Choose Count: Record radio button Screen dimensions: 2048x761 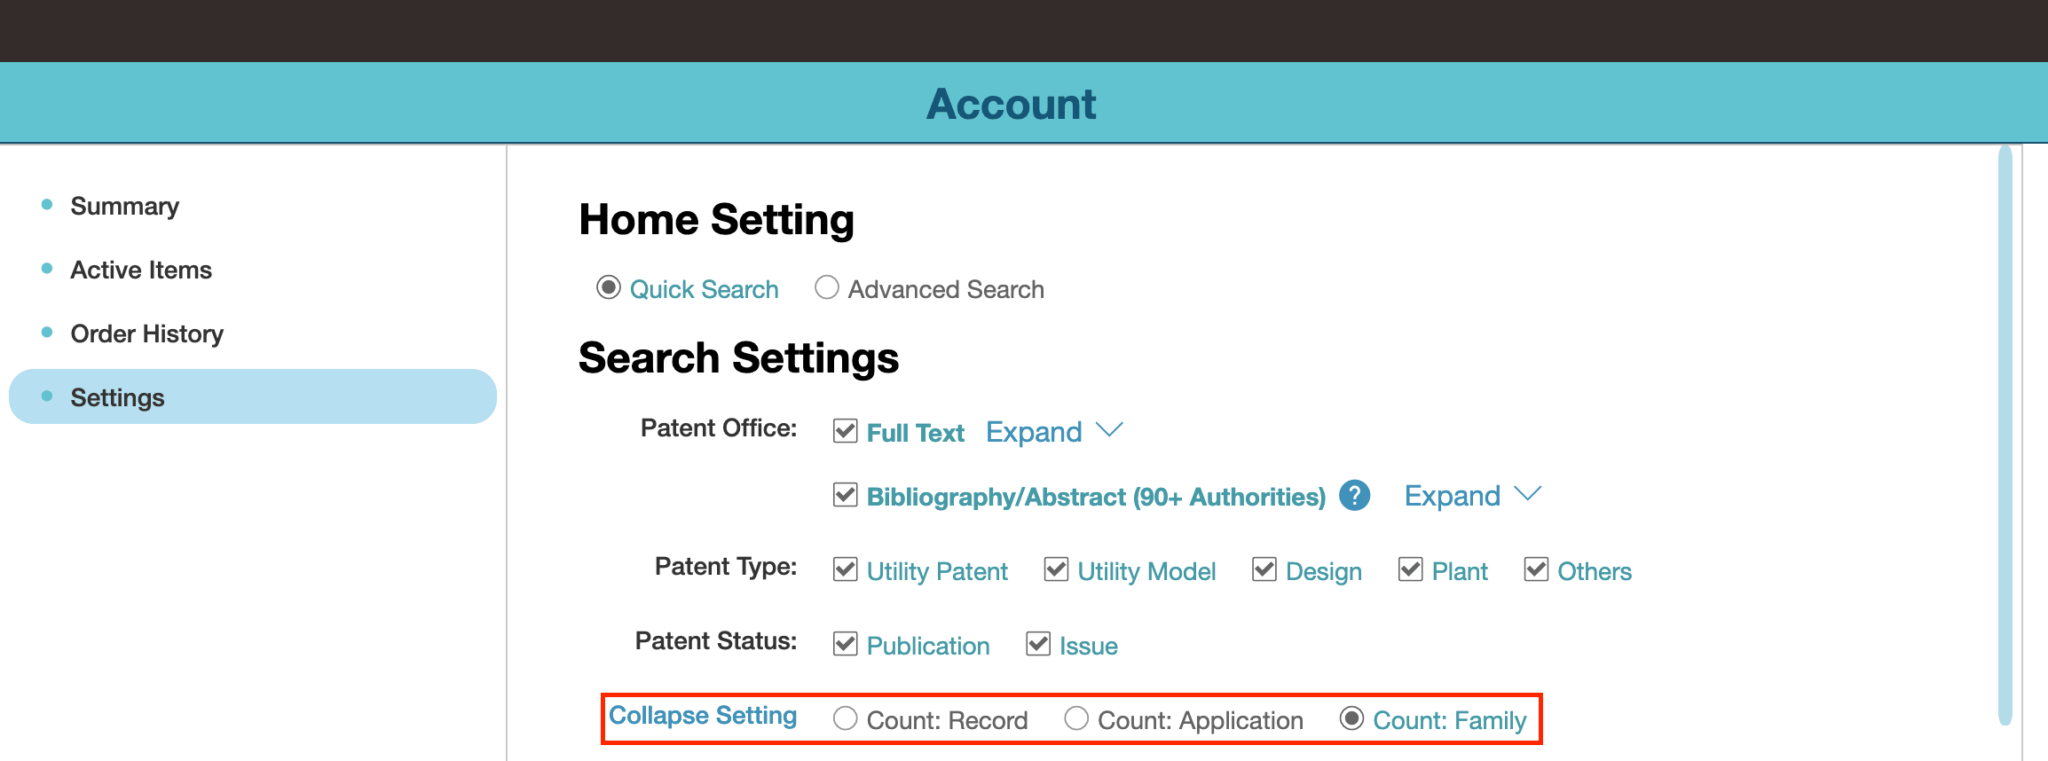(845, 719)
